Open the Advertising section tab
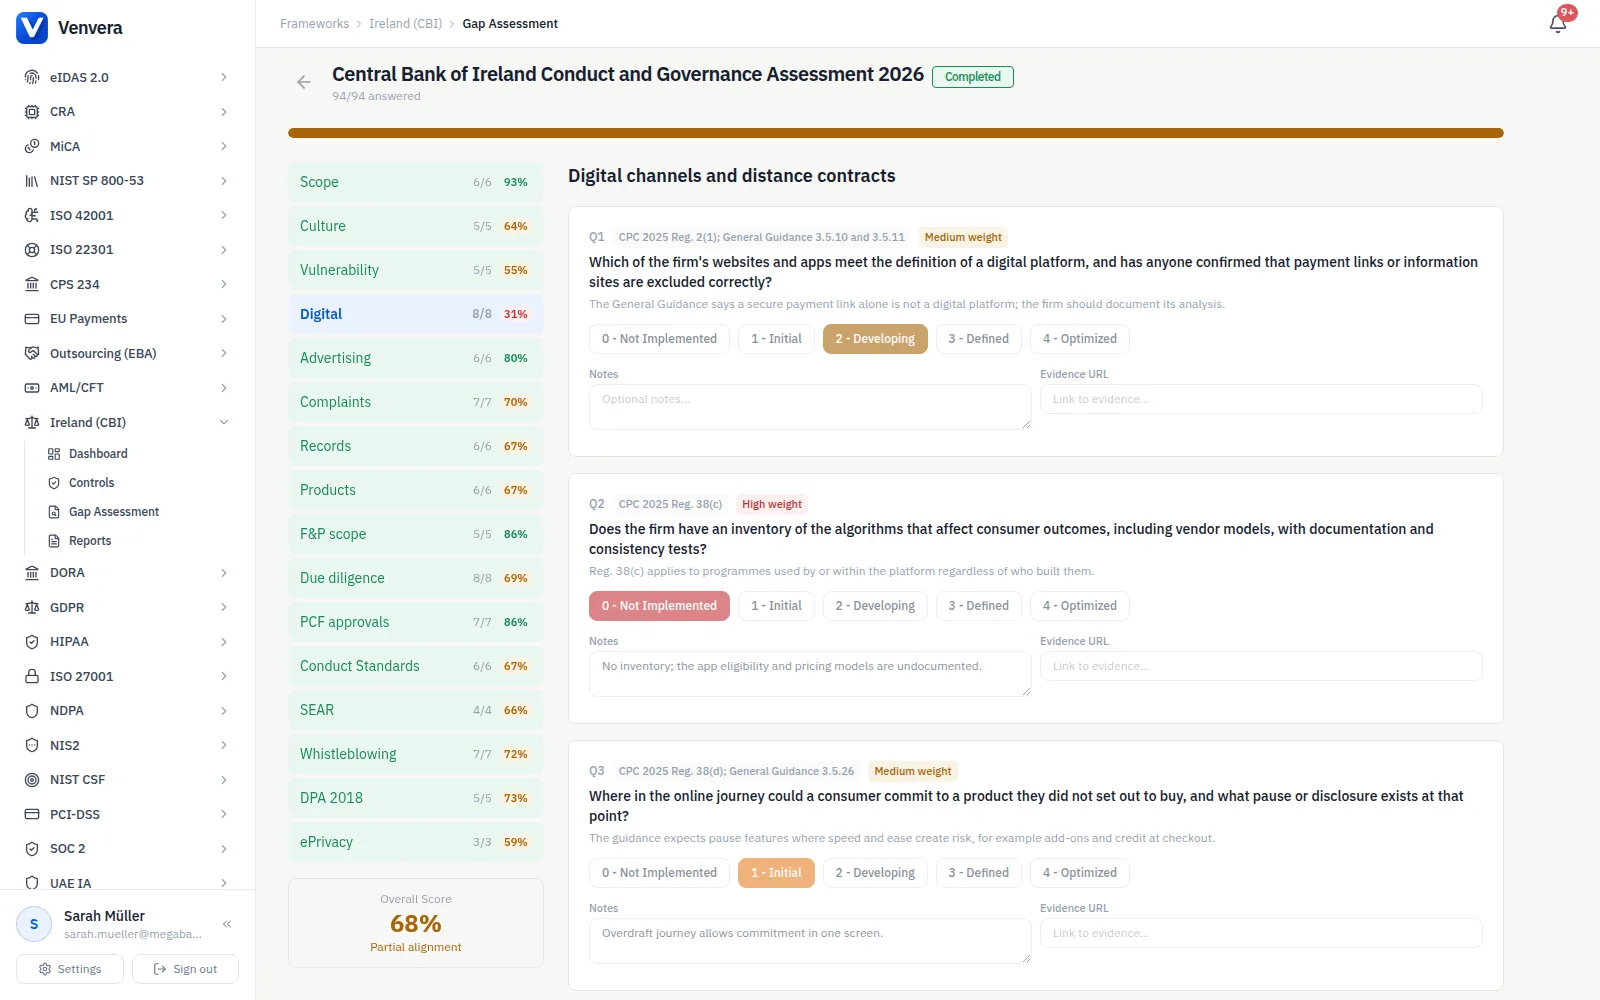Viewport: 1600px width, 1000px height. [x=416, y=358]
